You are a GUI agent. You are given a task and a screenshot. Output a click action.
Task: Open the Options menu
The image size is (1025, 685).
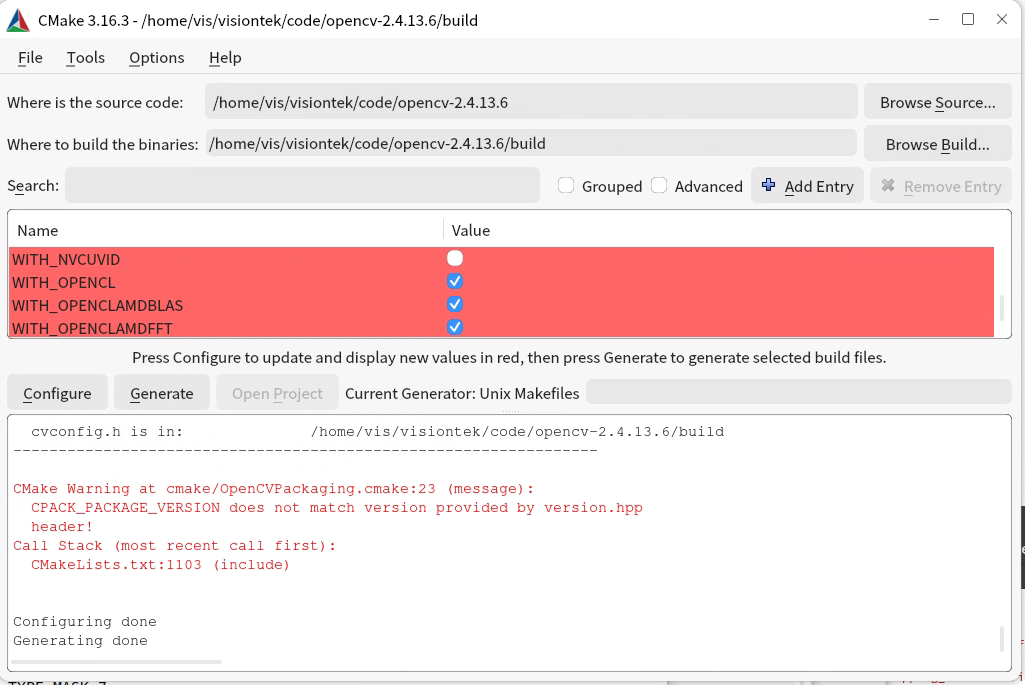pyautogui.click(x=157, y=58)
